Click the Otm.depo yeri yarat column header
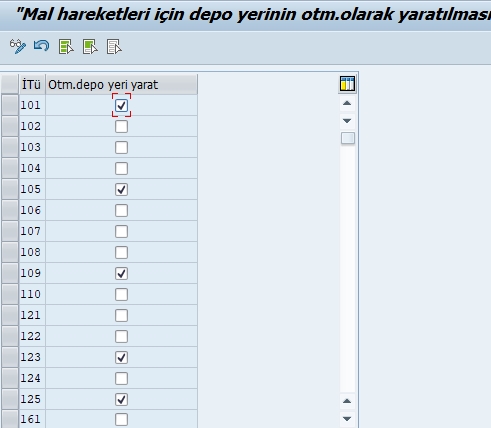491x428 pixels. click(121, 85)
